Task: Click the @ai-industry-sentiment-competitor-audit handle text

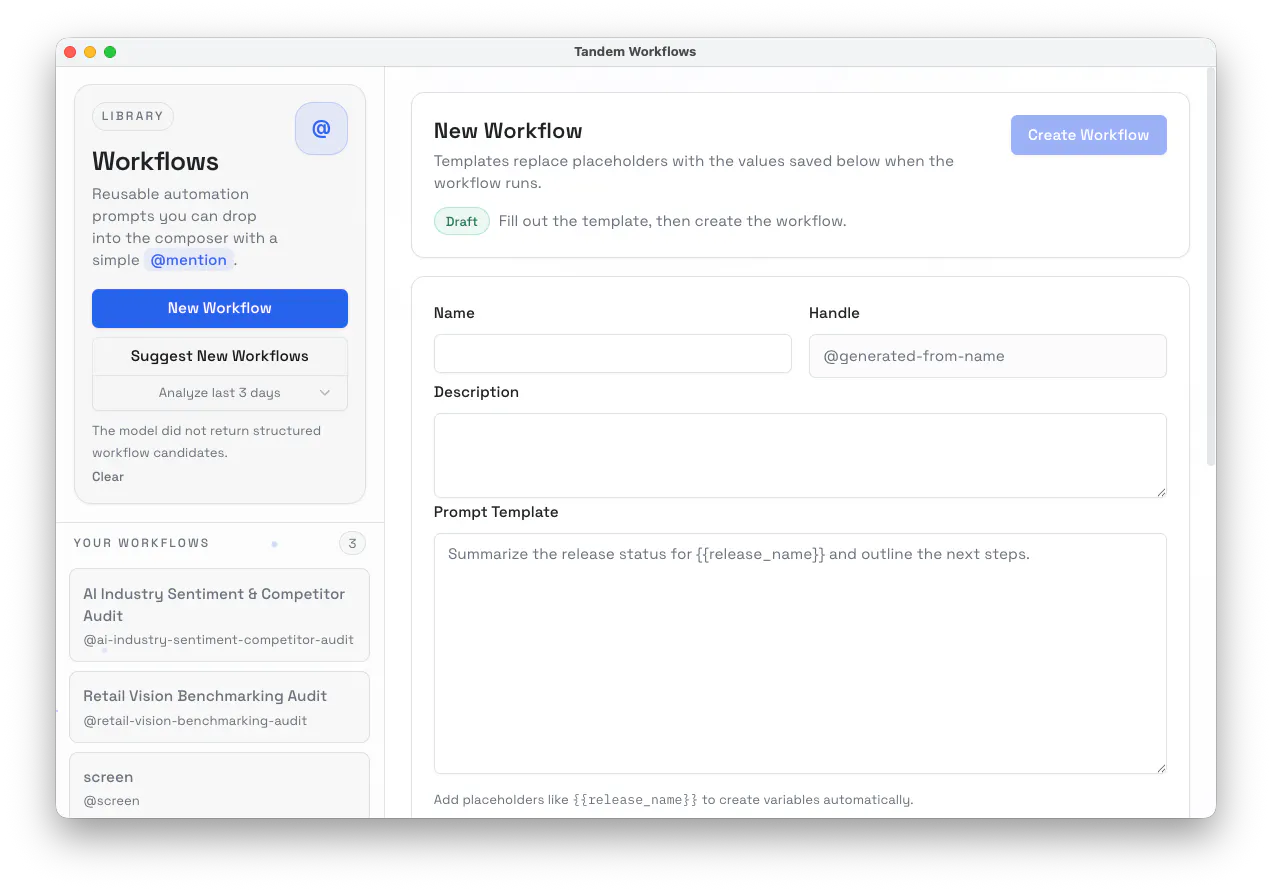Action: point(218,640)
